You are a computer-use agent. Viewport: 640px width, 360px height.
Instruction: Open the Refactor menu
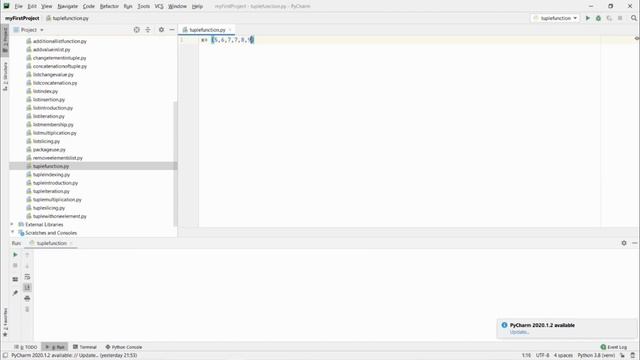tap(109, 6)
